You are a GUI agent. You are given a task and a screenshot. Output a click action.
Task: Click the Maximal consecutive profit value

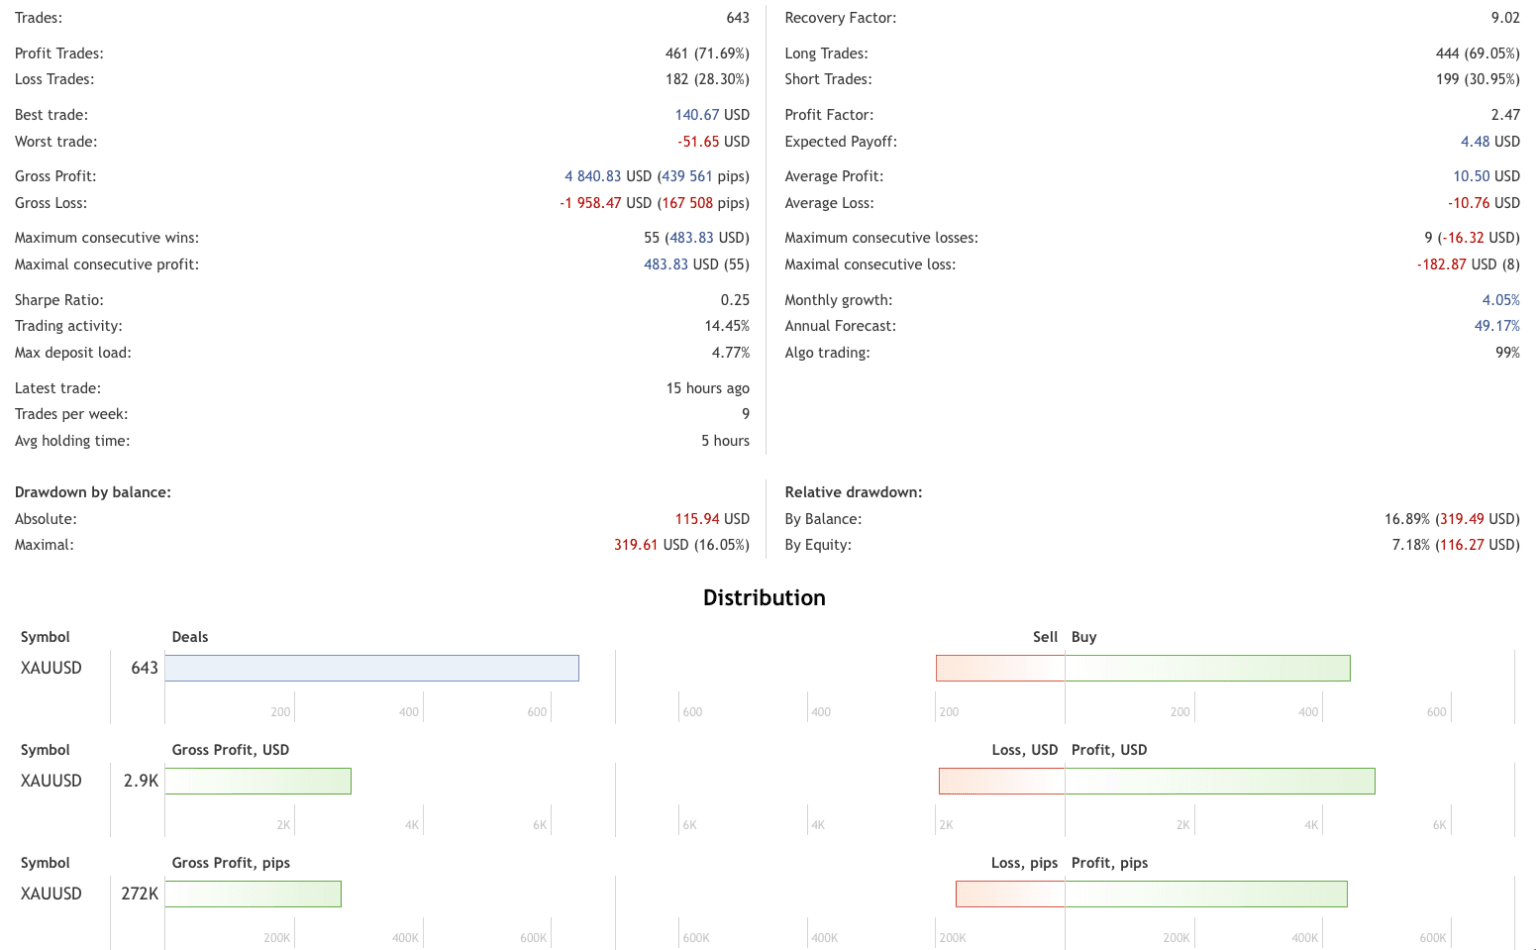(x=696, y=265)
